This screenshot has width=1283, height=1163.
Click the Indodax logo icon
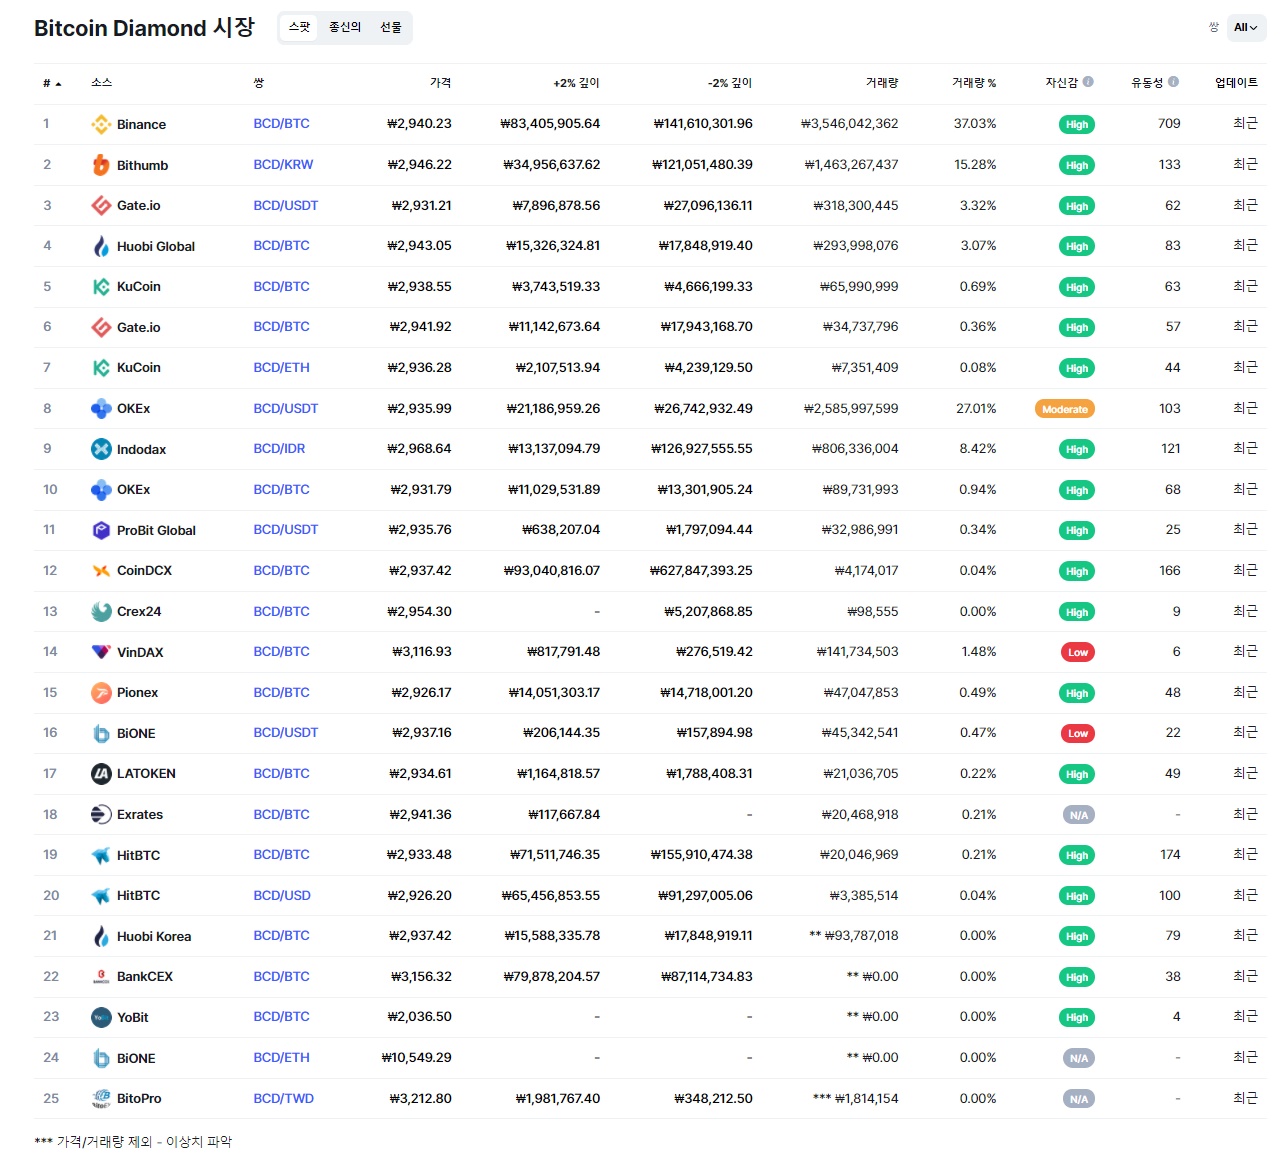point(101,449)
